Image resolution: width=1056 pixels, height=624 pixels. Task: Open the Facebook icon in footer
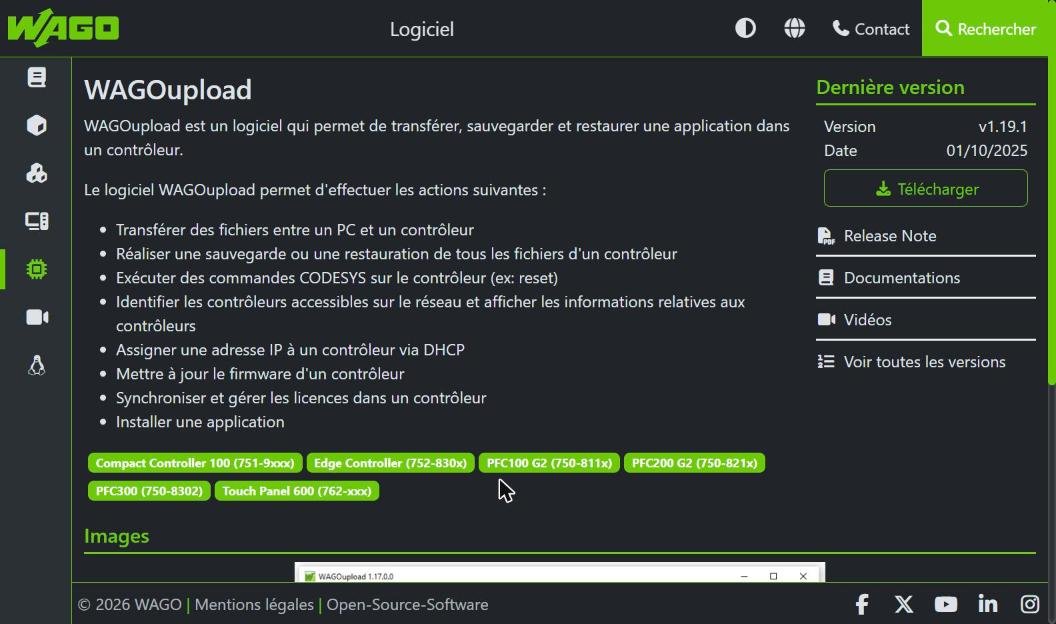pyautogui.click(x=861, y=604)
